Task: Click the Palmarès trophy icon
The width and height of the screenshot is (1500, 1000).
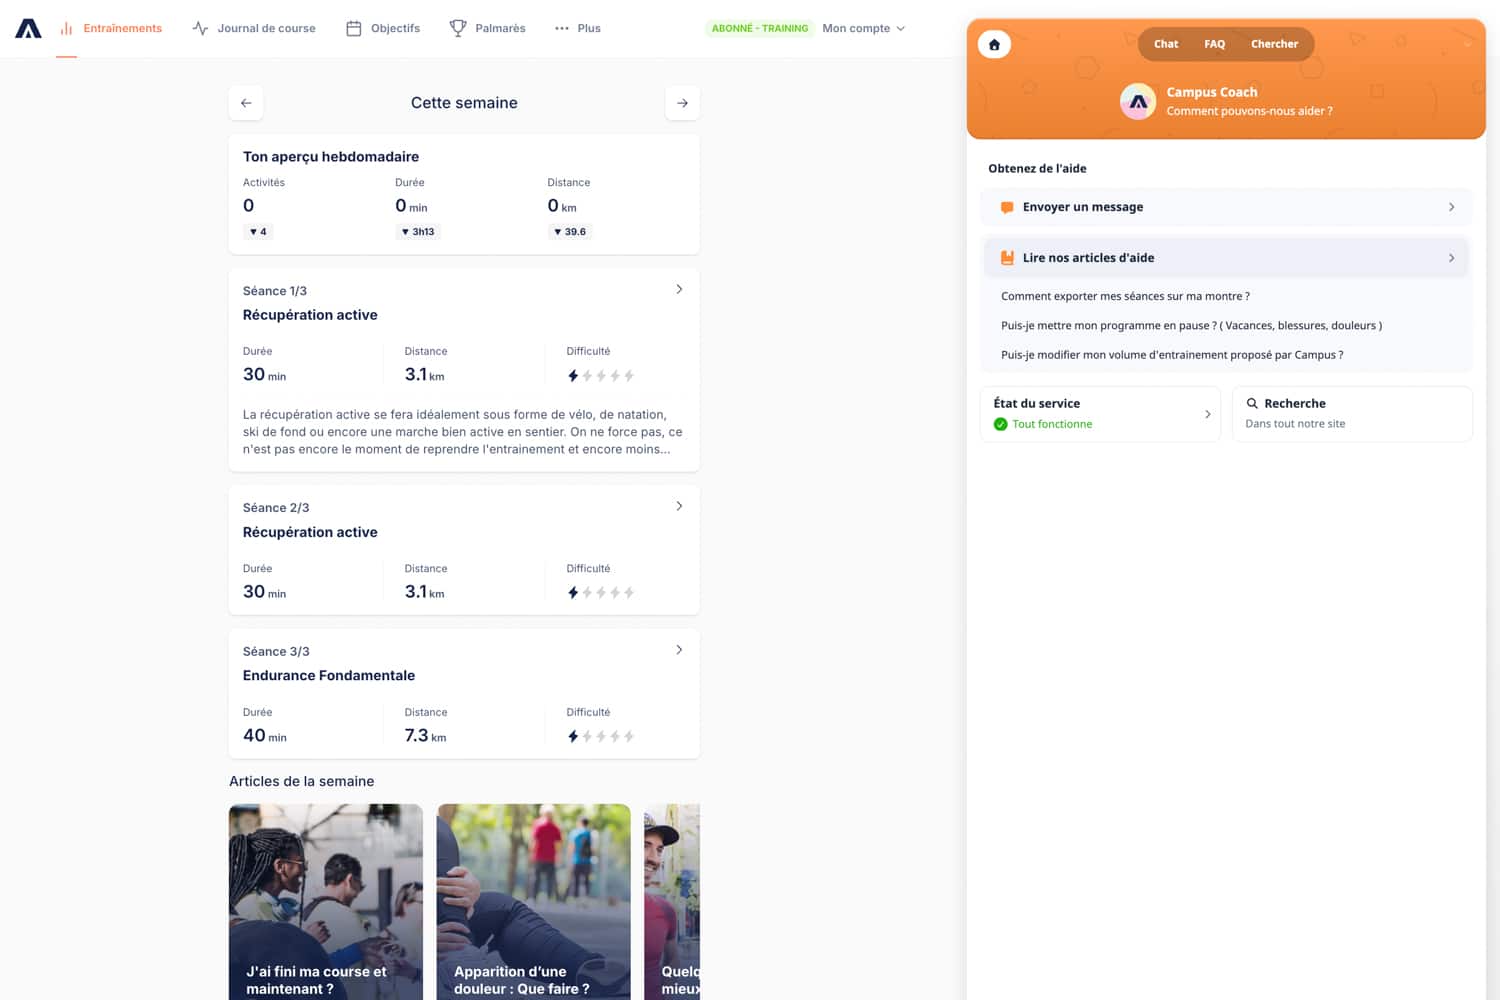Action: click(x=458, y=28)
